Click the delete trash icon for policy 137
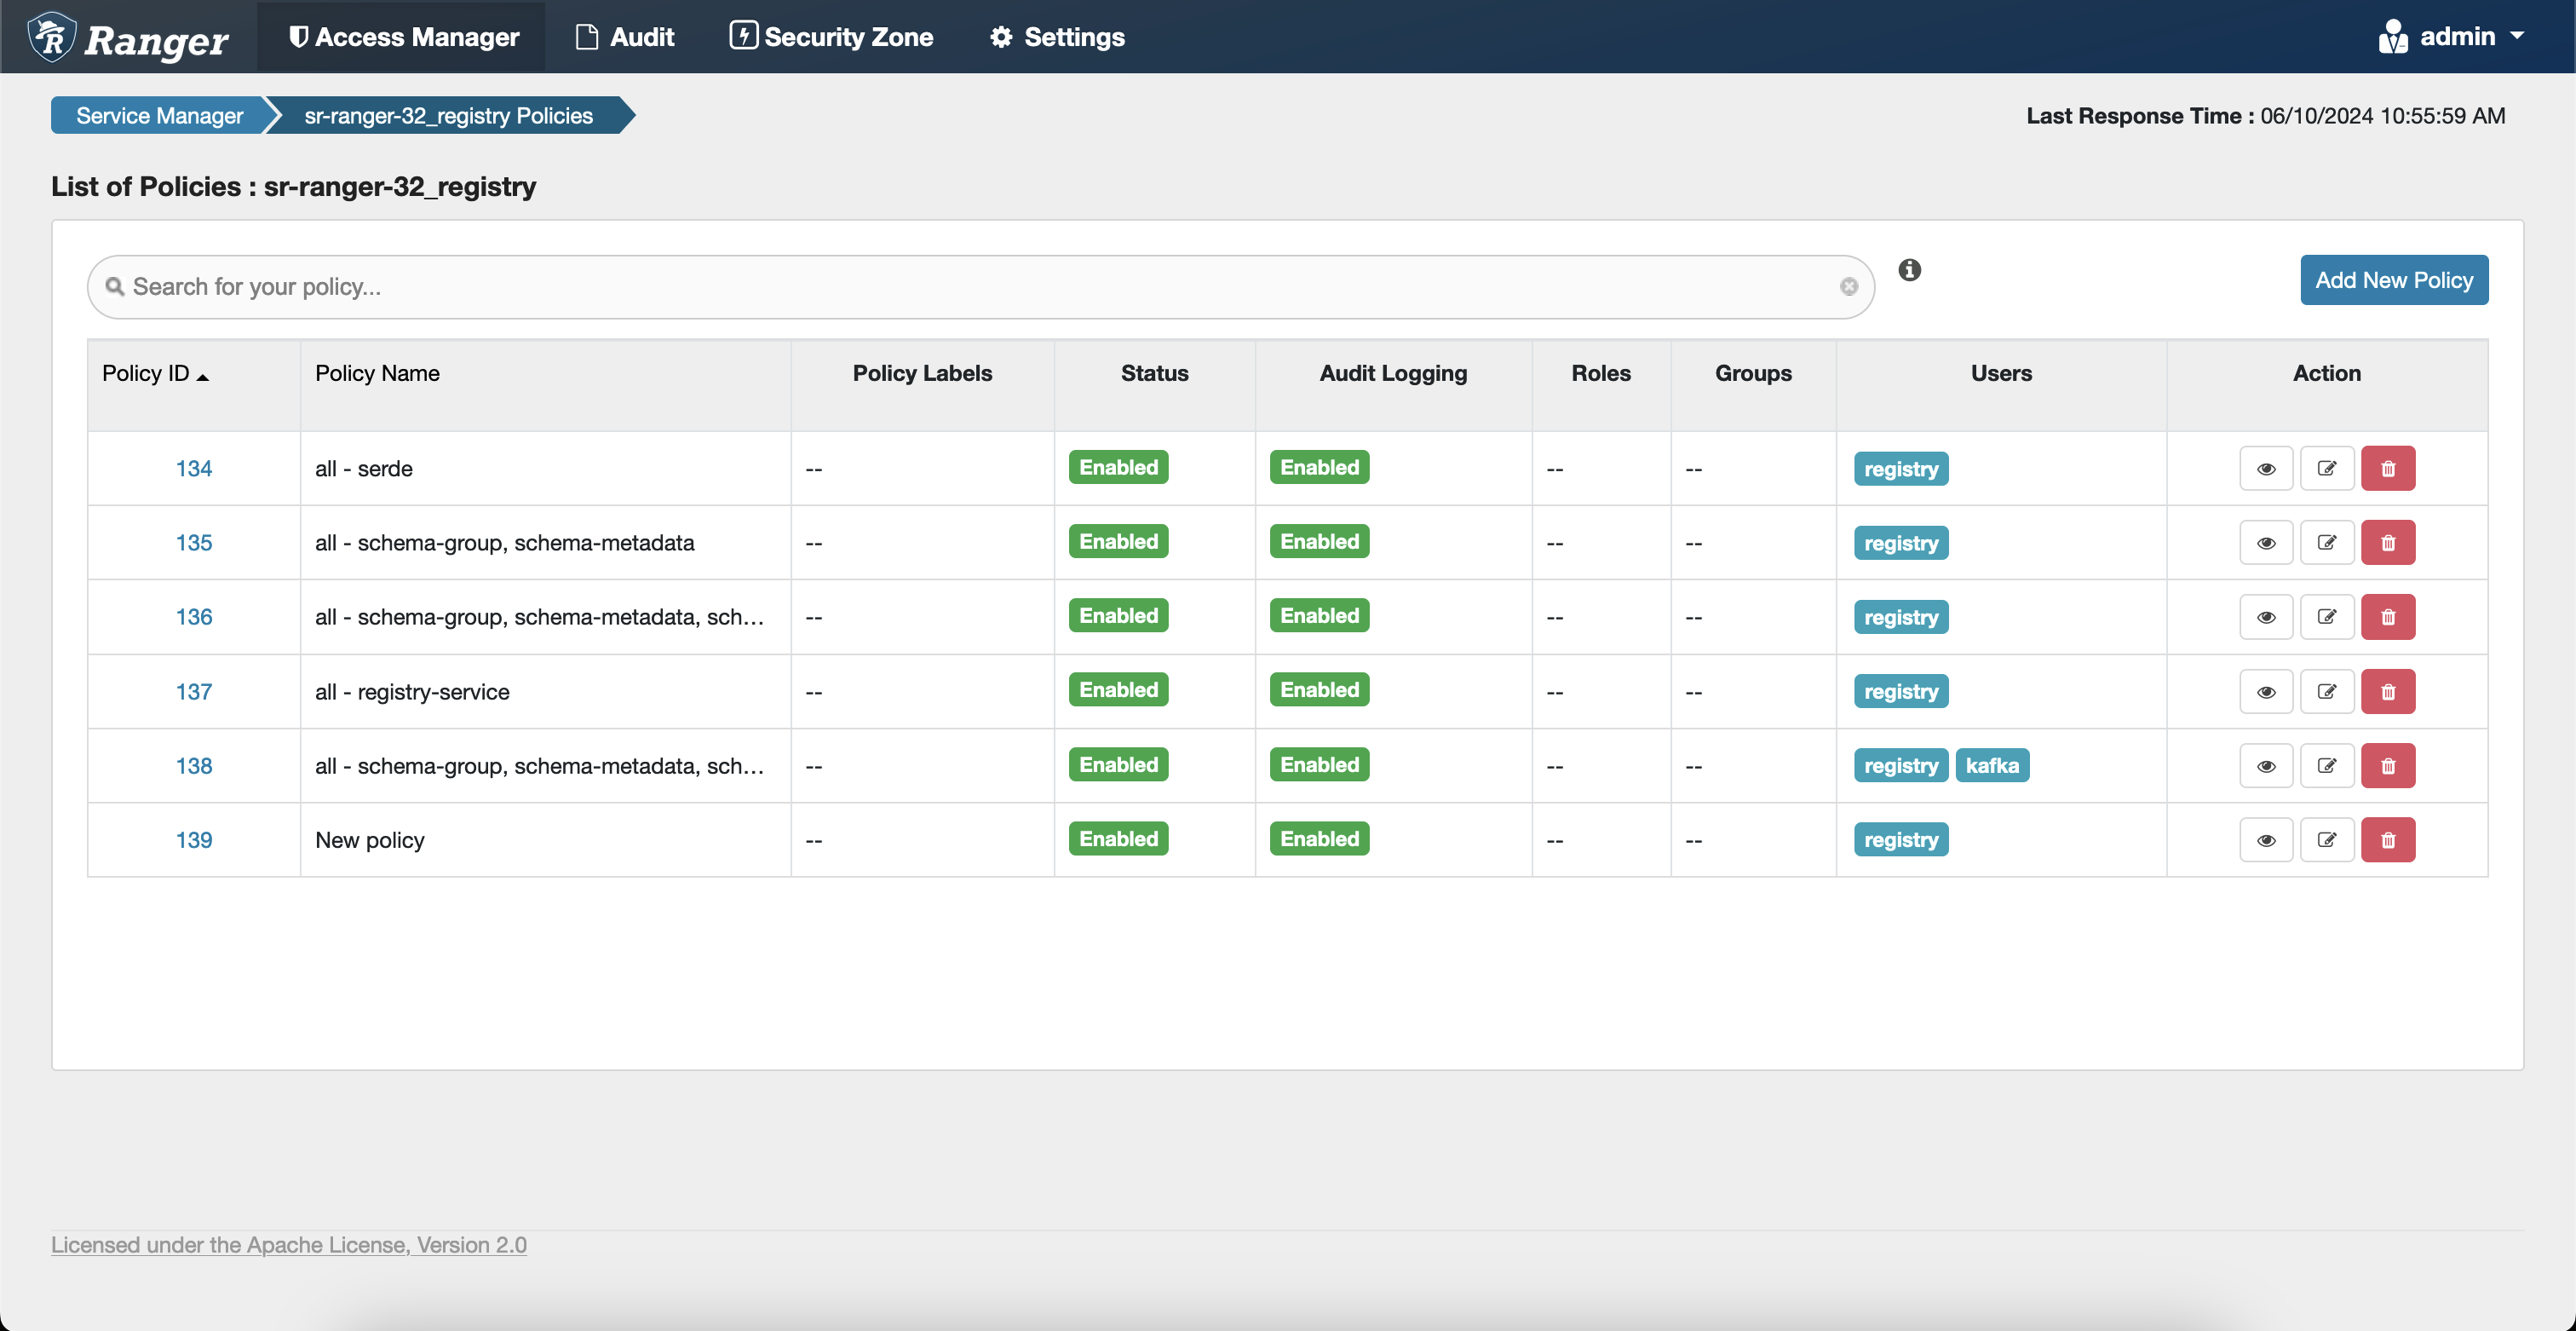The height and width of the screenshot is (1331, 2576). coord(2388,691)
